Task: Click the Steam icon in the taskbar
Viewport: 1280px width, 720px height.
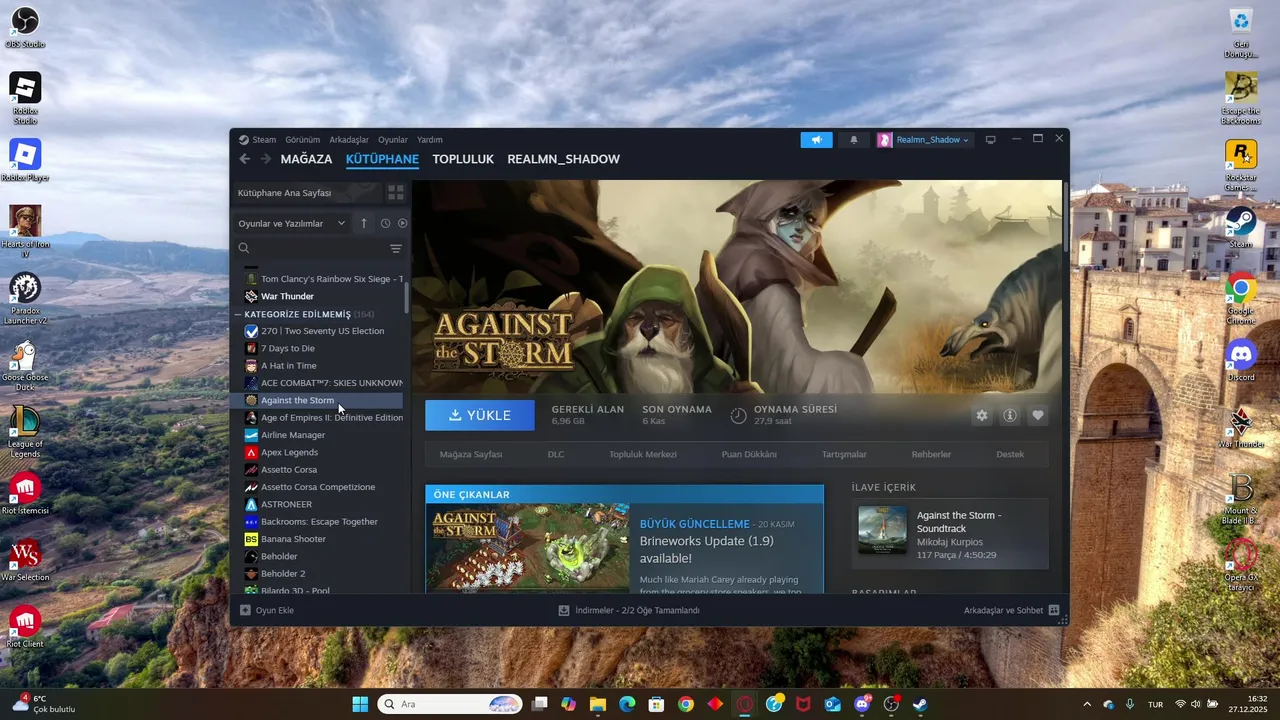Action: pyautogui.click(x=920, y=704)
